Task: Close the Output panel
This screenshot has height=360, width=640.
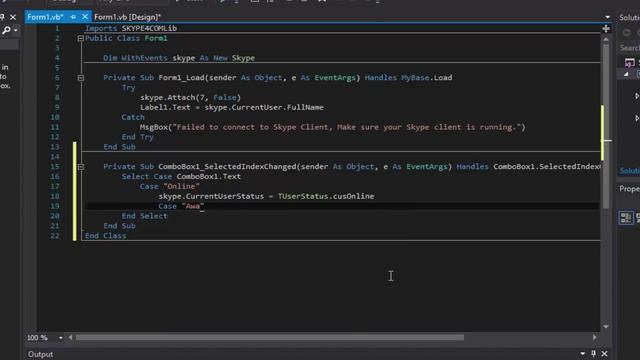Action: pos(604,353)
